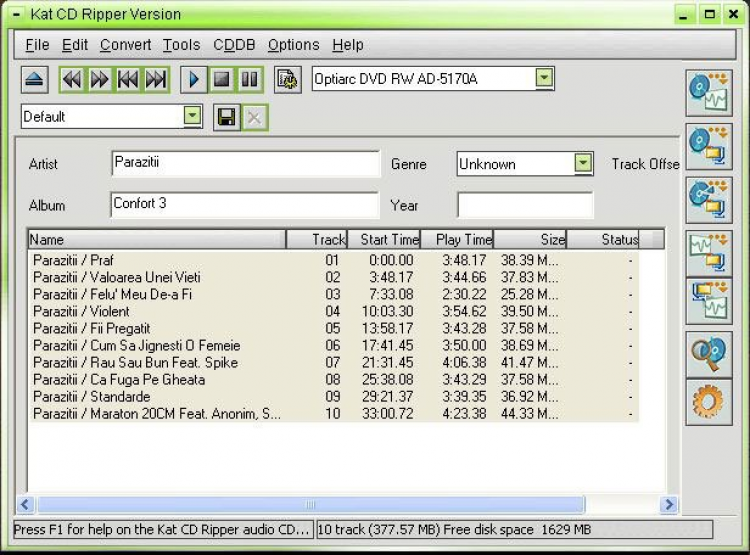Click the second sidebar icon, CD to monitor

pos(709,146)
